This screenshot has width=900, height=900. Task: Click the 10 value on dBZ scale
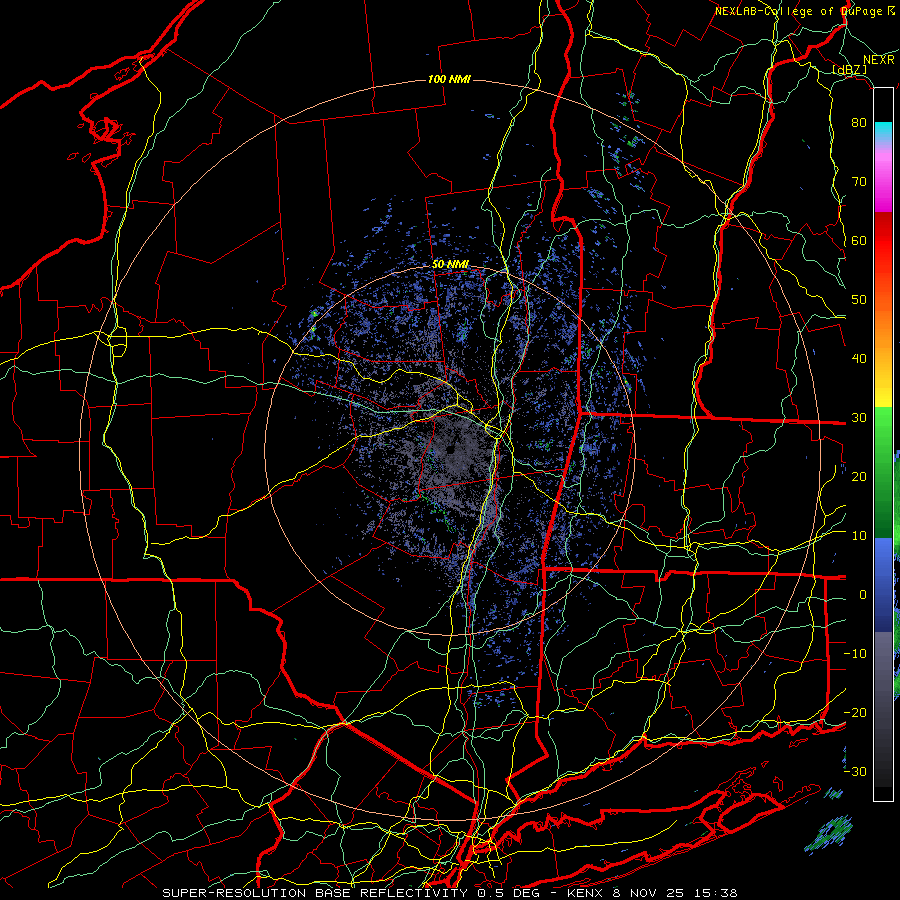tap(859, 536)
